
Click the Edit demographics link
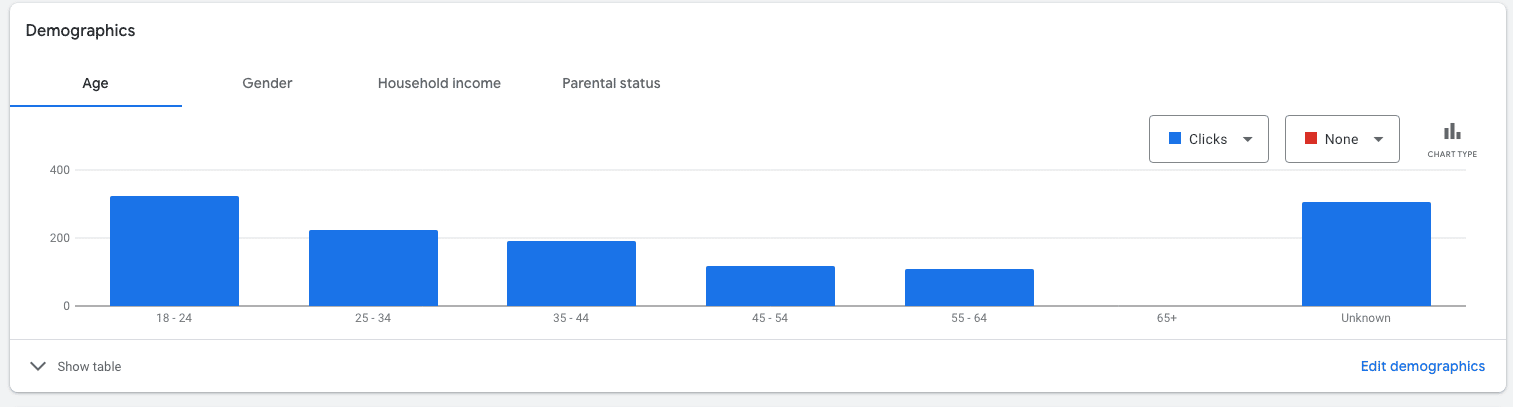[x=1423, y=366]
